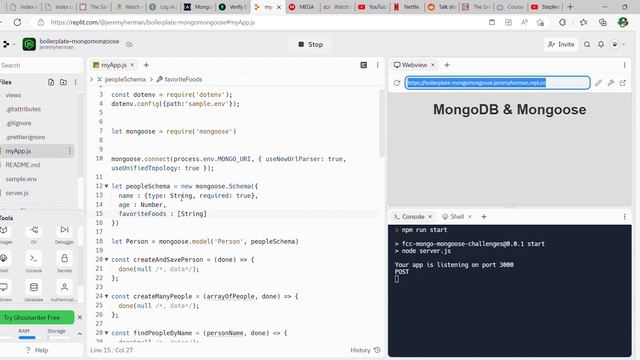Open webview devtools wrench icon
Screen dimensions: 640x360
pyautogui.click(x=611, y=83)
